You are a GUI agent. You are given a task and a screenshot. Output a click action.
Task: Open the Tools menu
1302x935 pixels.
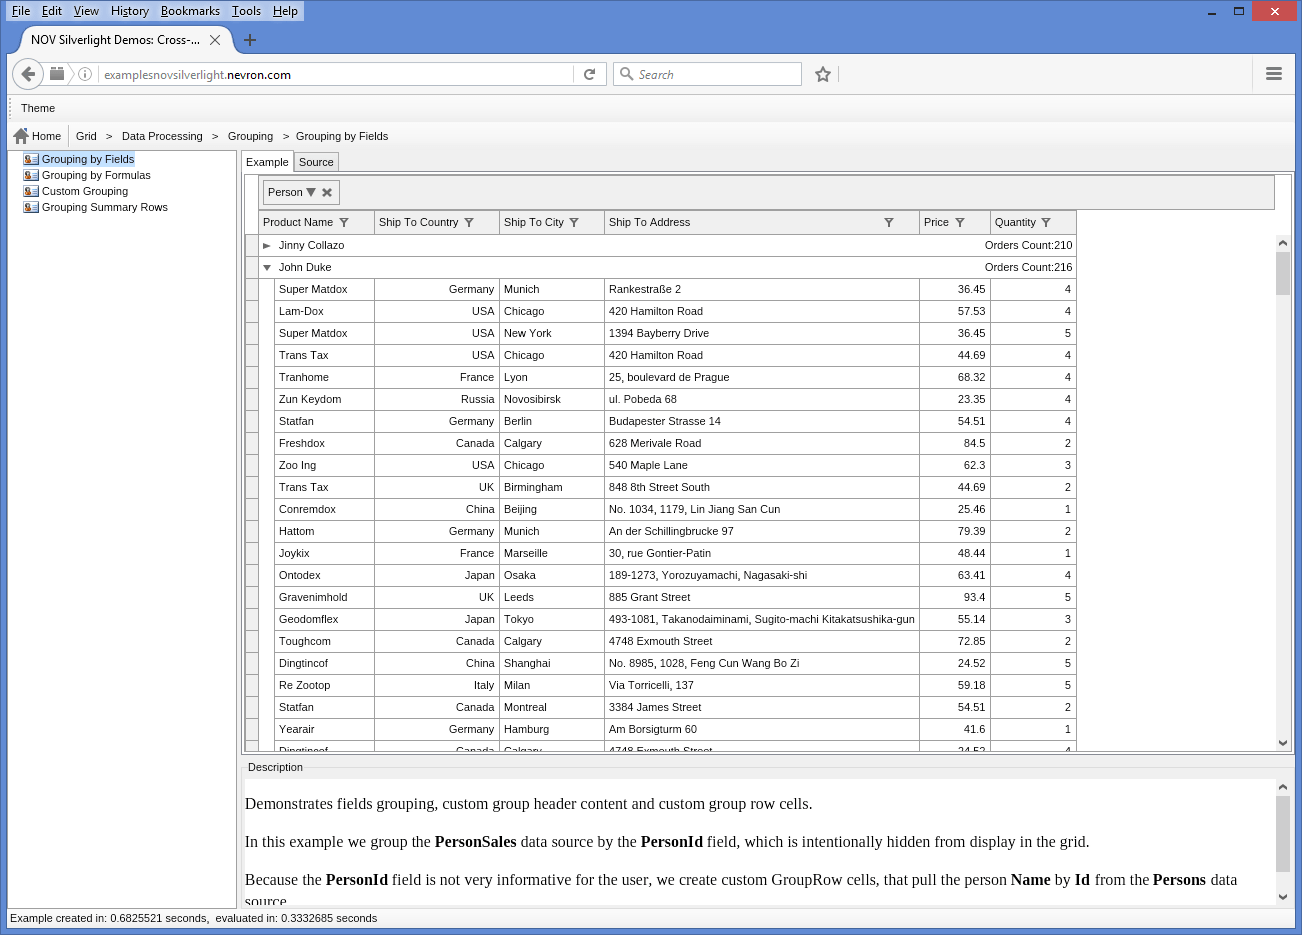[x=246, y=11]
